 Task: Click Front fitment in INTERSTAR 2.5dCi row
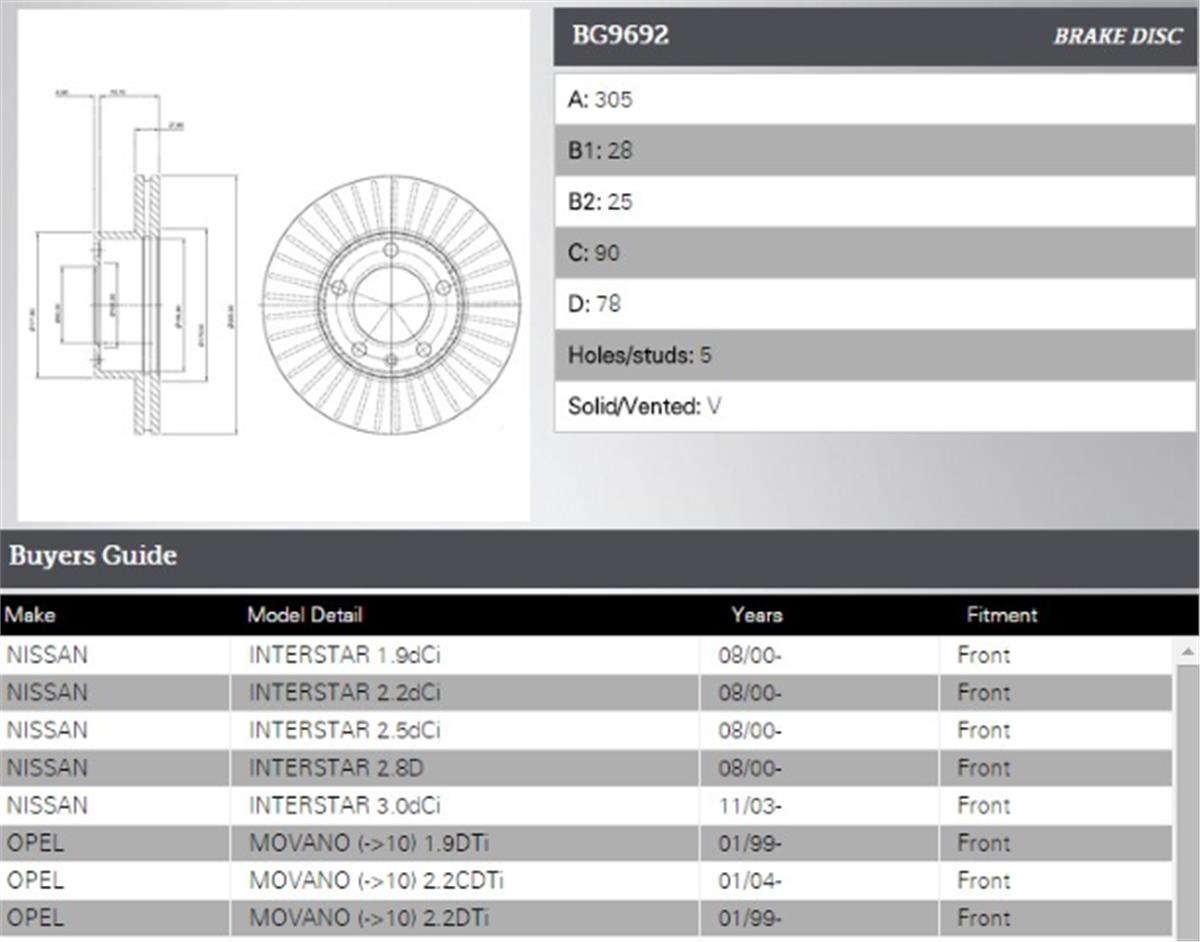[983, 730]
